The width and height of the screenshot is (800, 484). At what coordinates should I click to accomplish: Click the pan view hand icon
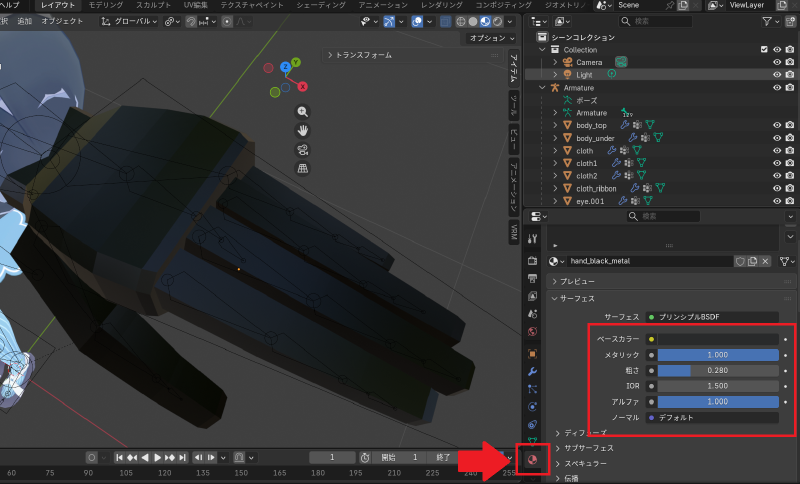[303, 131]
